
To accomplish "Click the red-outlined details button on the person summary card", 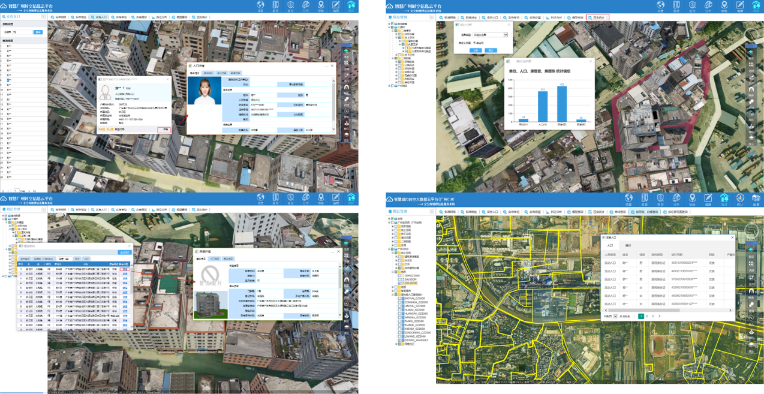I will point(165,130).
